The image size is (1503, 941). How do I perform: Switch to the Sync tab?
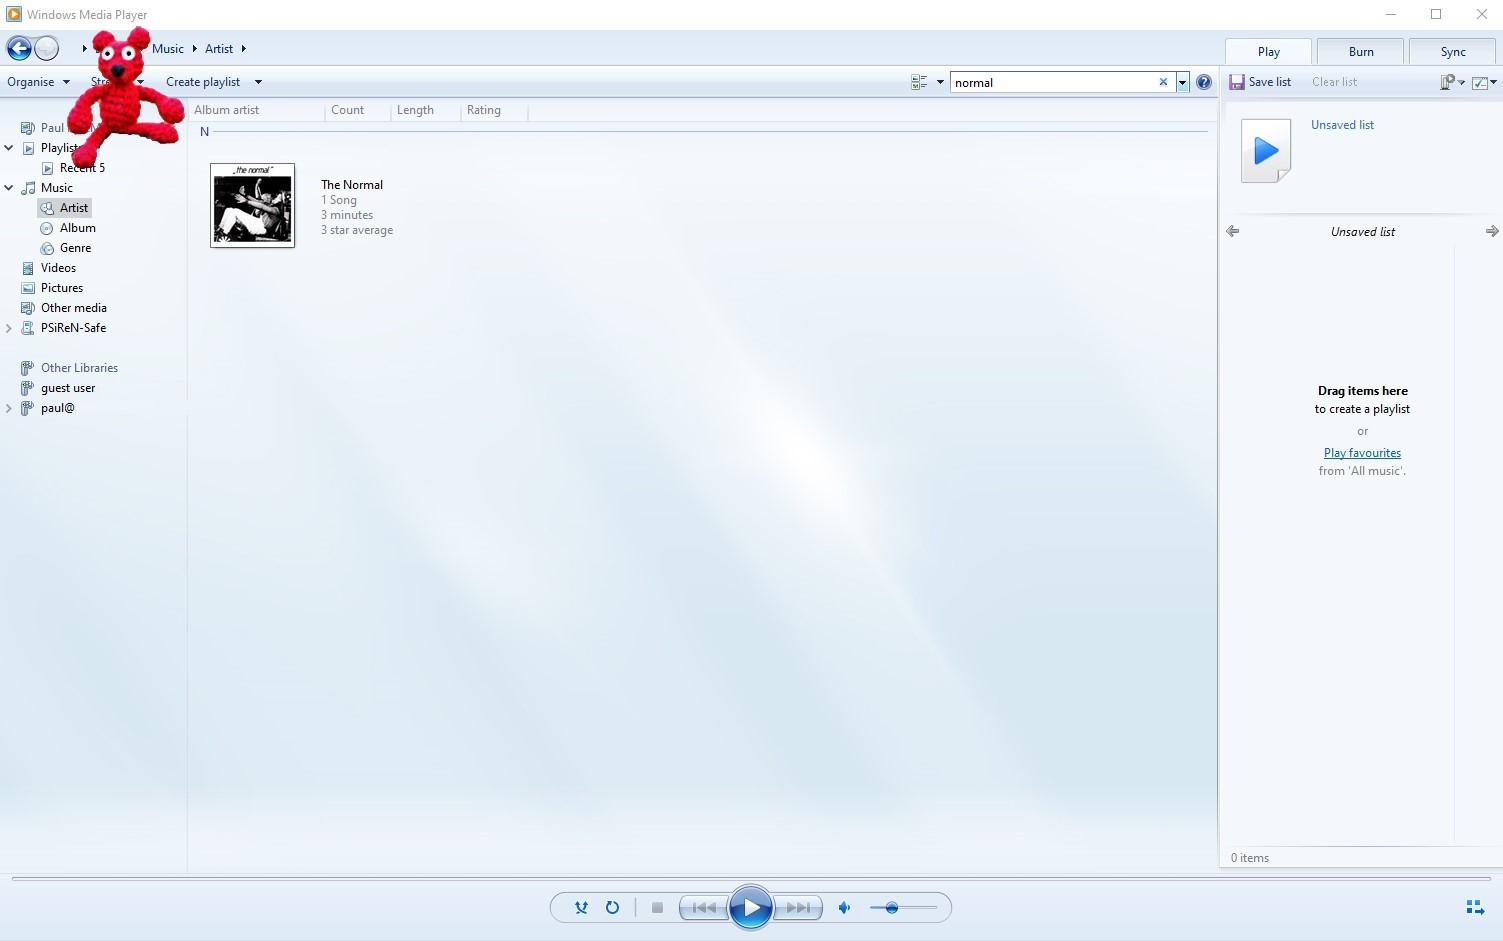point(1453,52)
